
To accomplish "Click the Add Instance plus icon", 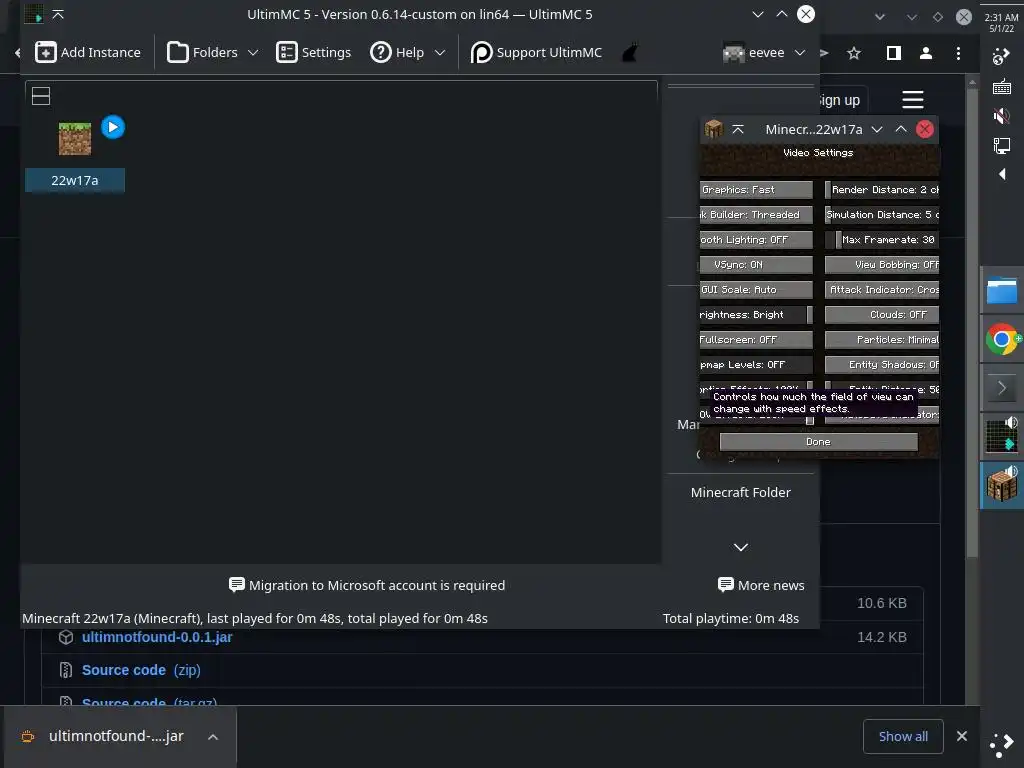I will pyautogui.click(x=46, y=52).
